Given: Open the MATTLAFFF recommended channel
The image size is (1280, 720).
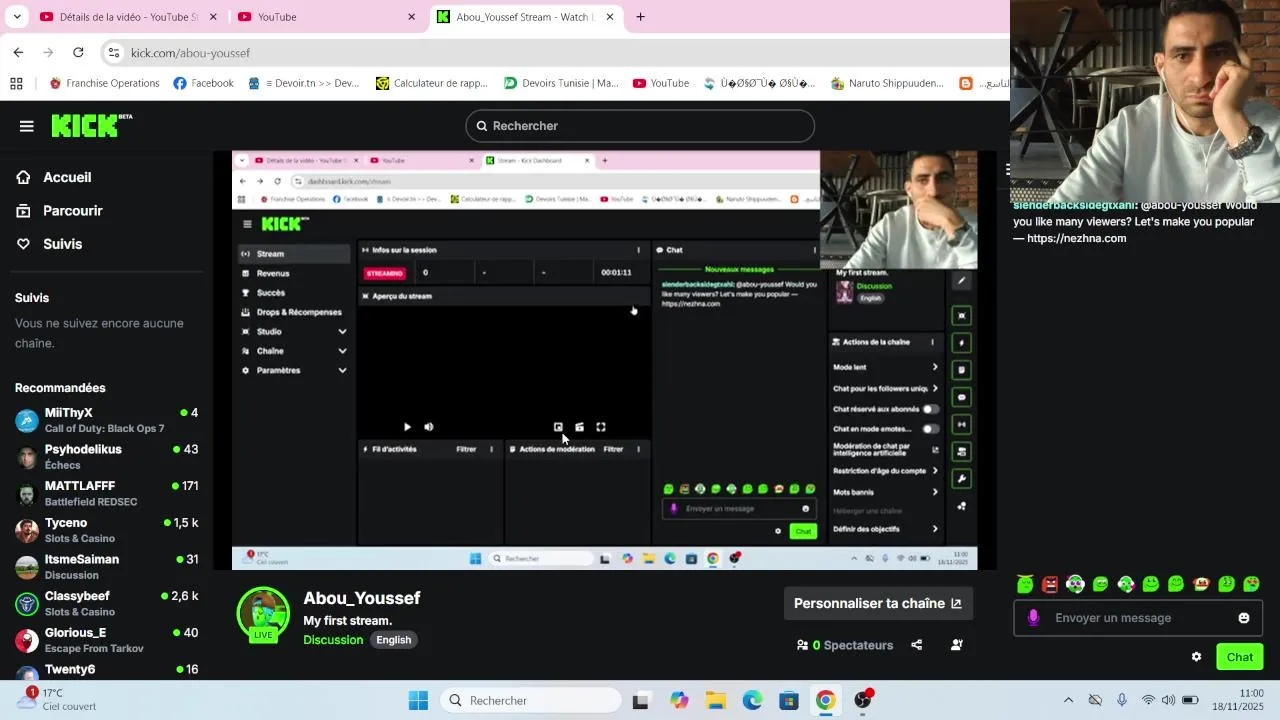Looking at the screenshot, I should point(106,493).
